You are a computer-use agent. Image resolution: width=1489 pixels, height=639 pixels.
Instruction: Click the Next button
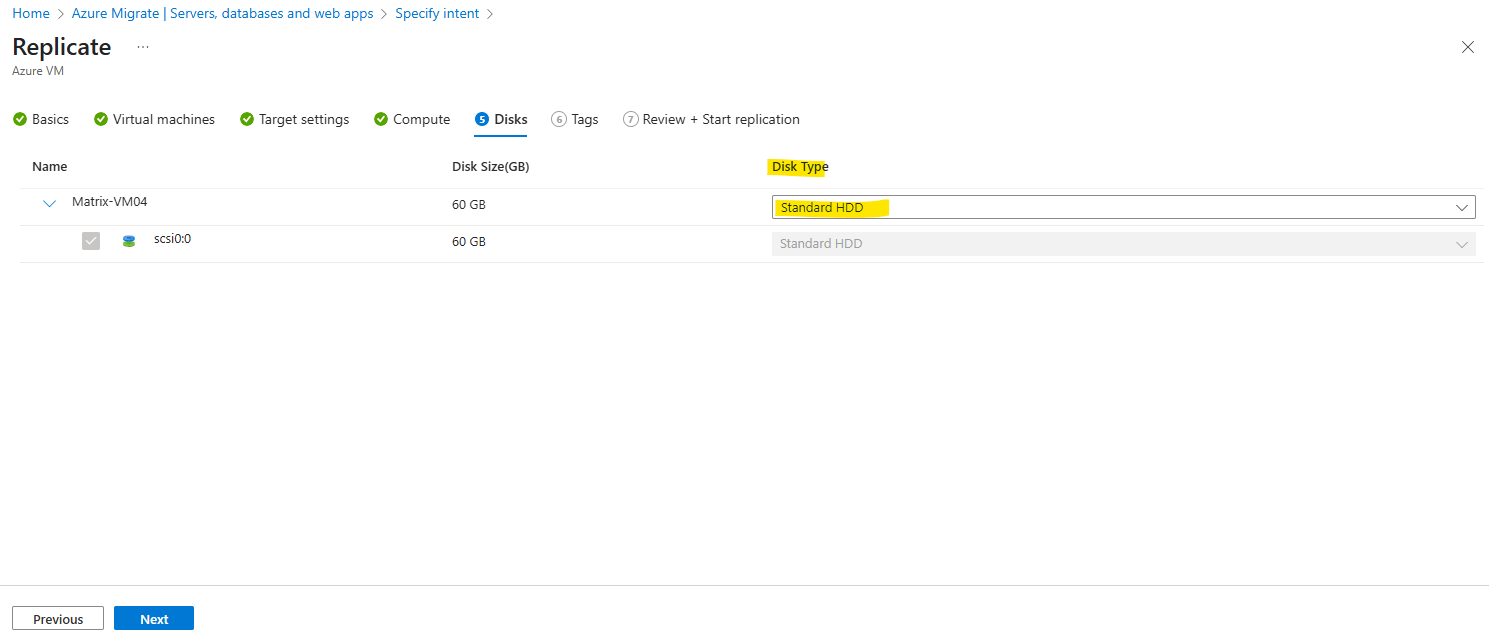tap(154, 619)
